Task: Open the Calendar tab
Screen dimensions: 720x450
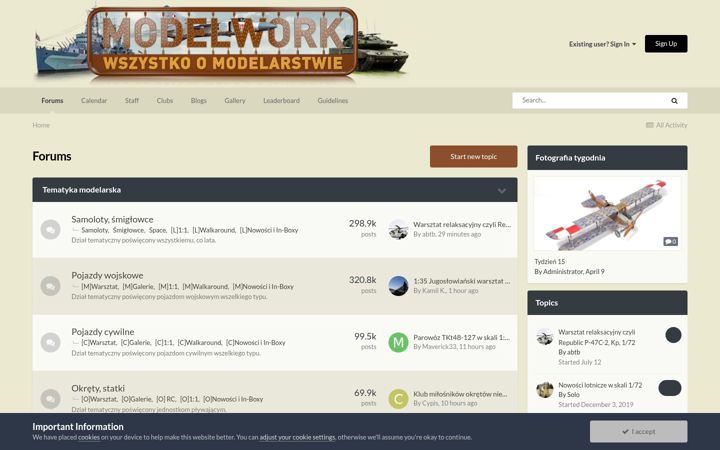Action: [x=94, y=101]
